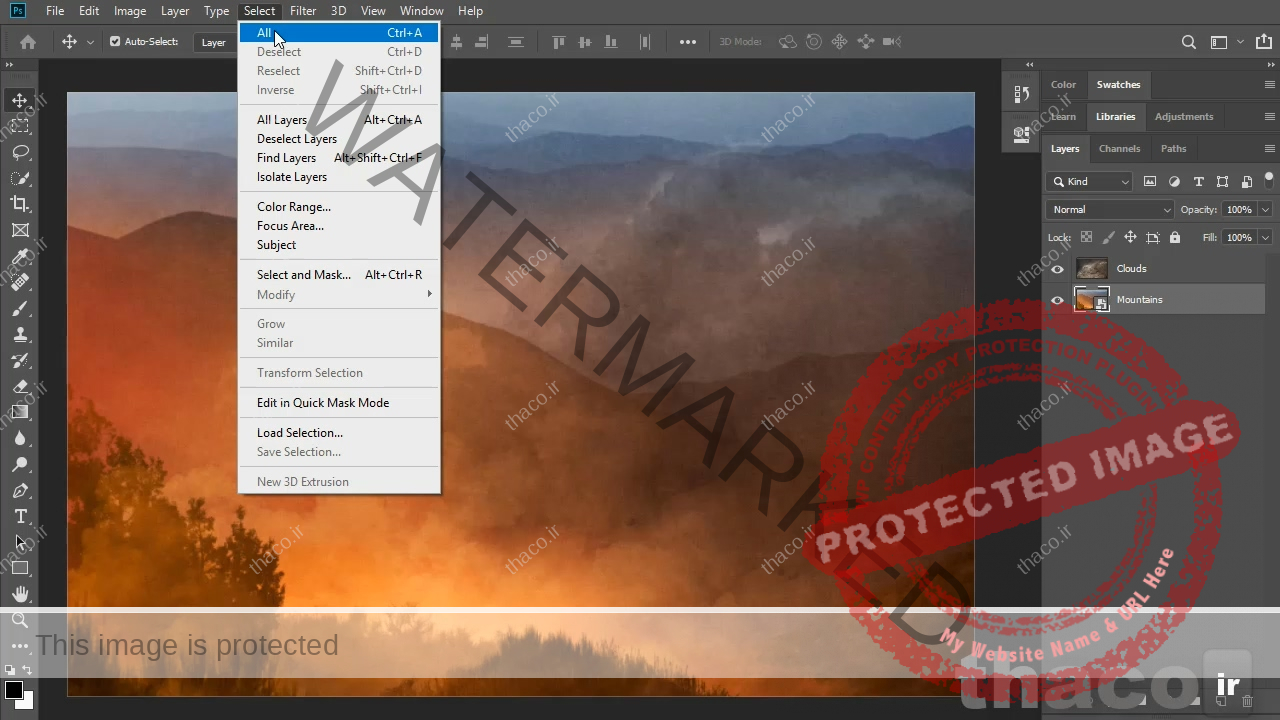The height and width of the screenshot is (720, 1280).
Task: Open the Normal blend mode dropdown
Action: click(x=1110, y=209)
